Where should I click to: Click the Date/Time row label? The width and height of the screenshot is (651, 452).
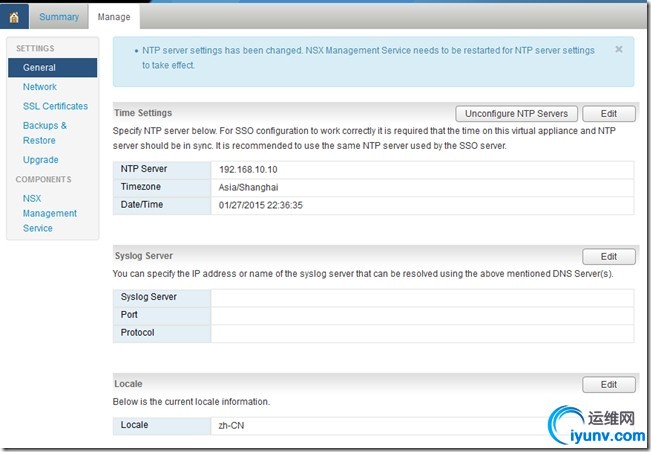(x=142, y=205)
